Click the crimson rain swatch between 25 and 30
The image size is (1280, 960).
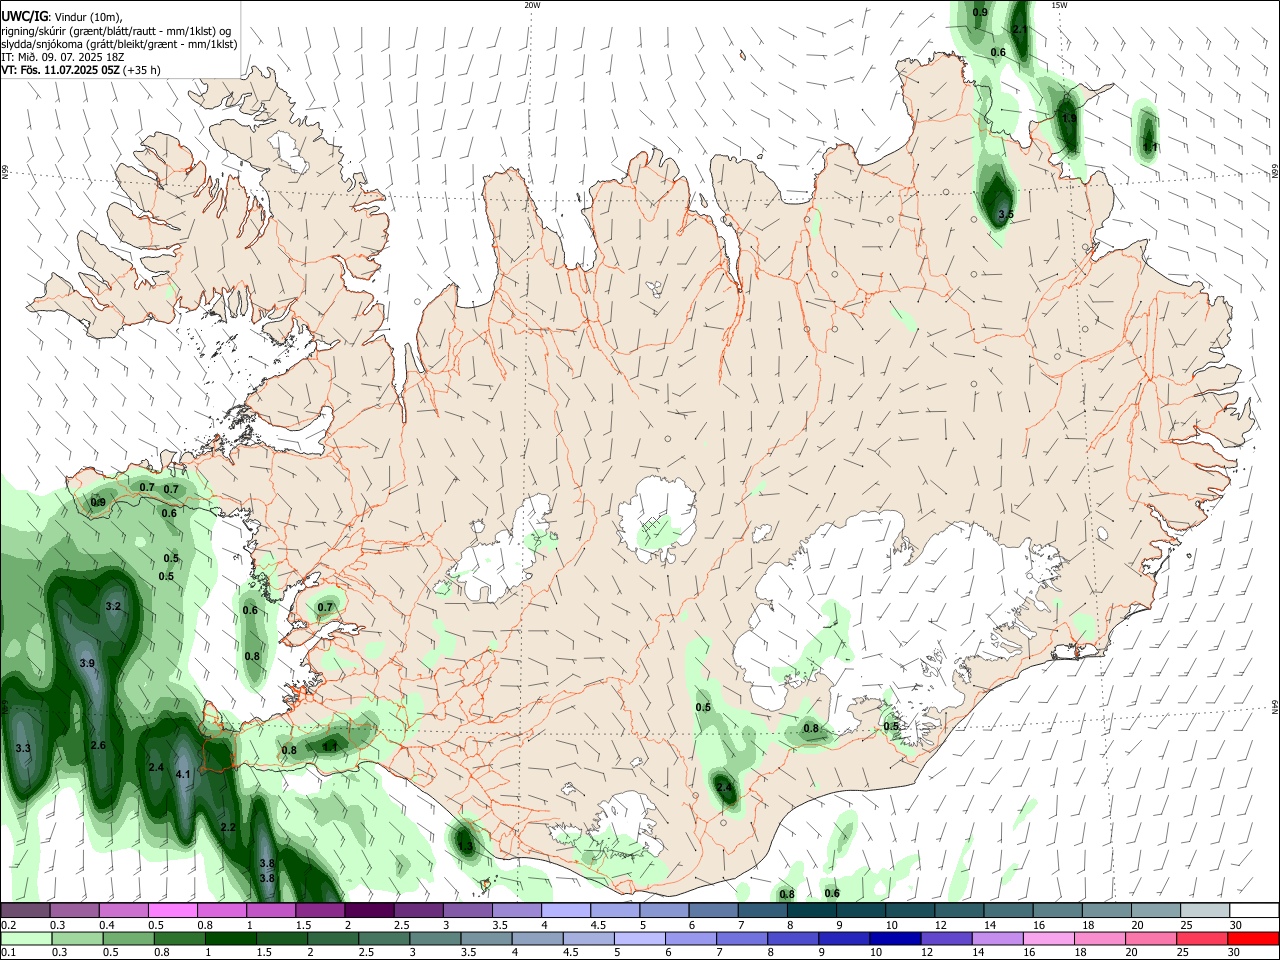[1201, 938]
